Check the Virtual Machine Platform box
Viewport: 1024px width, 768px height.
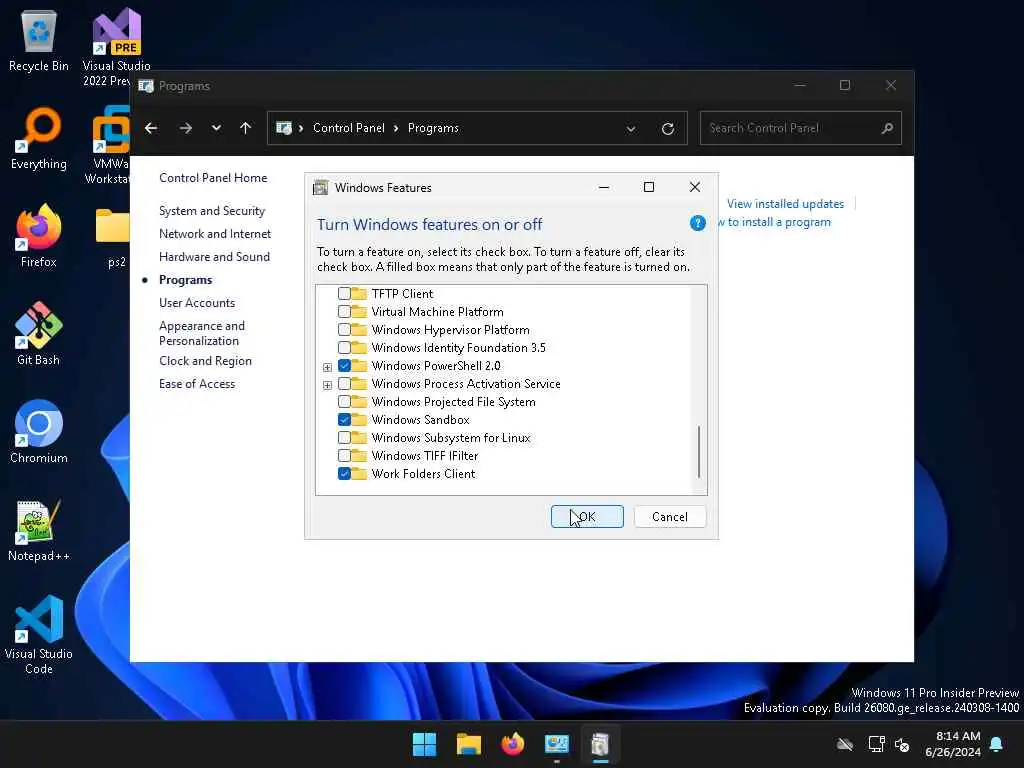344,312
